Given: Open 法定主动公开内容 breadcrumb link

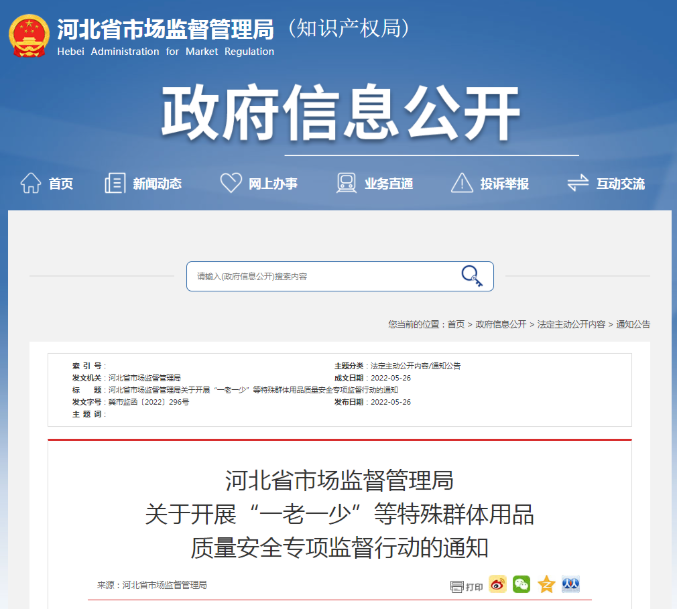Looking at the screenshot, I should pos(571,325).
